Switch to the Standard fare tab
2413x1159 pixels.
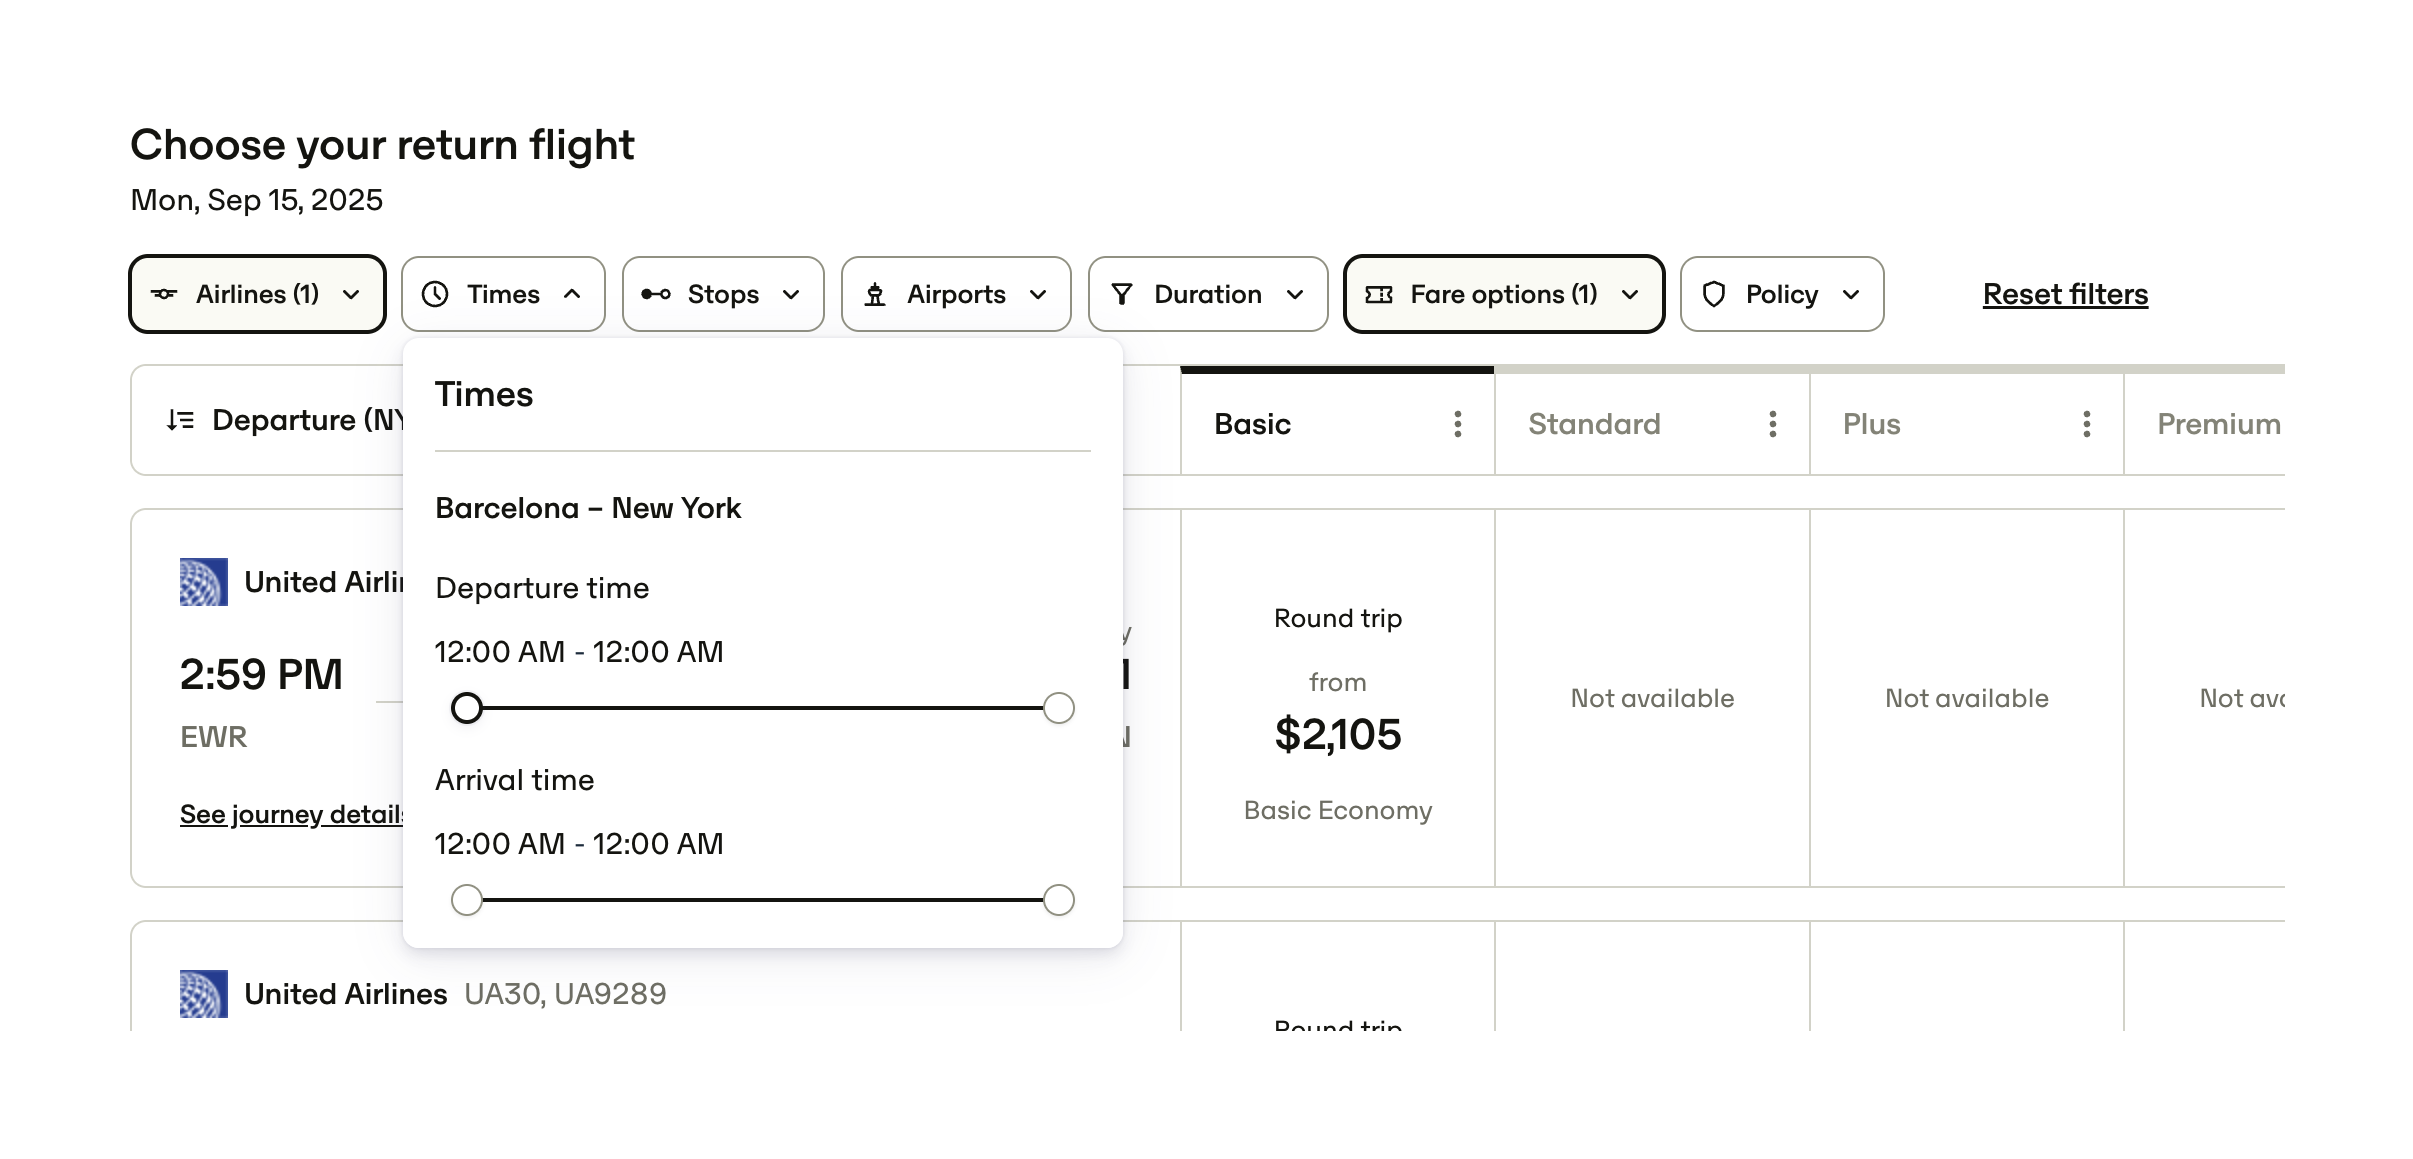[1594, 424]
